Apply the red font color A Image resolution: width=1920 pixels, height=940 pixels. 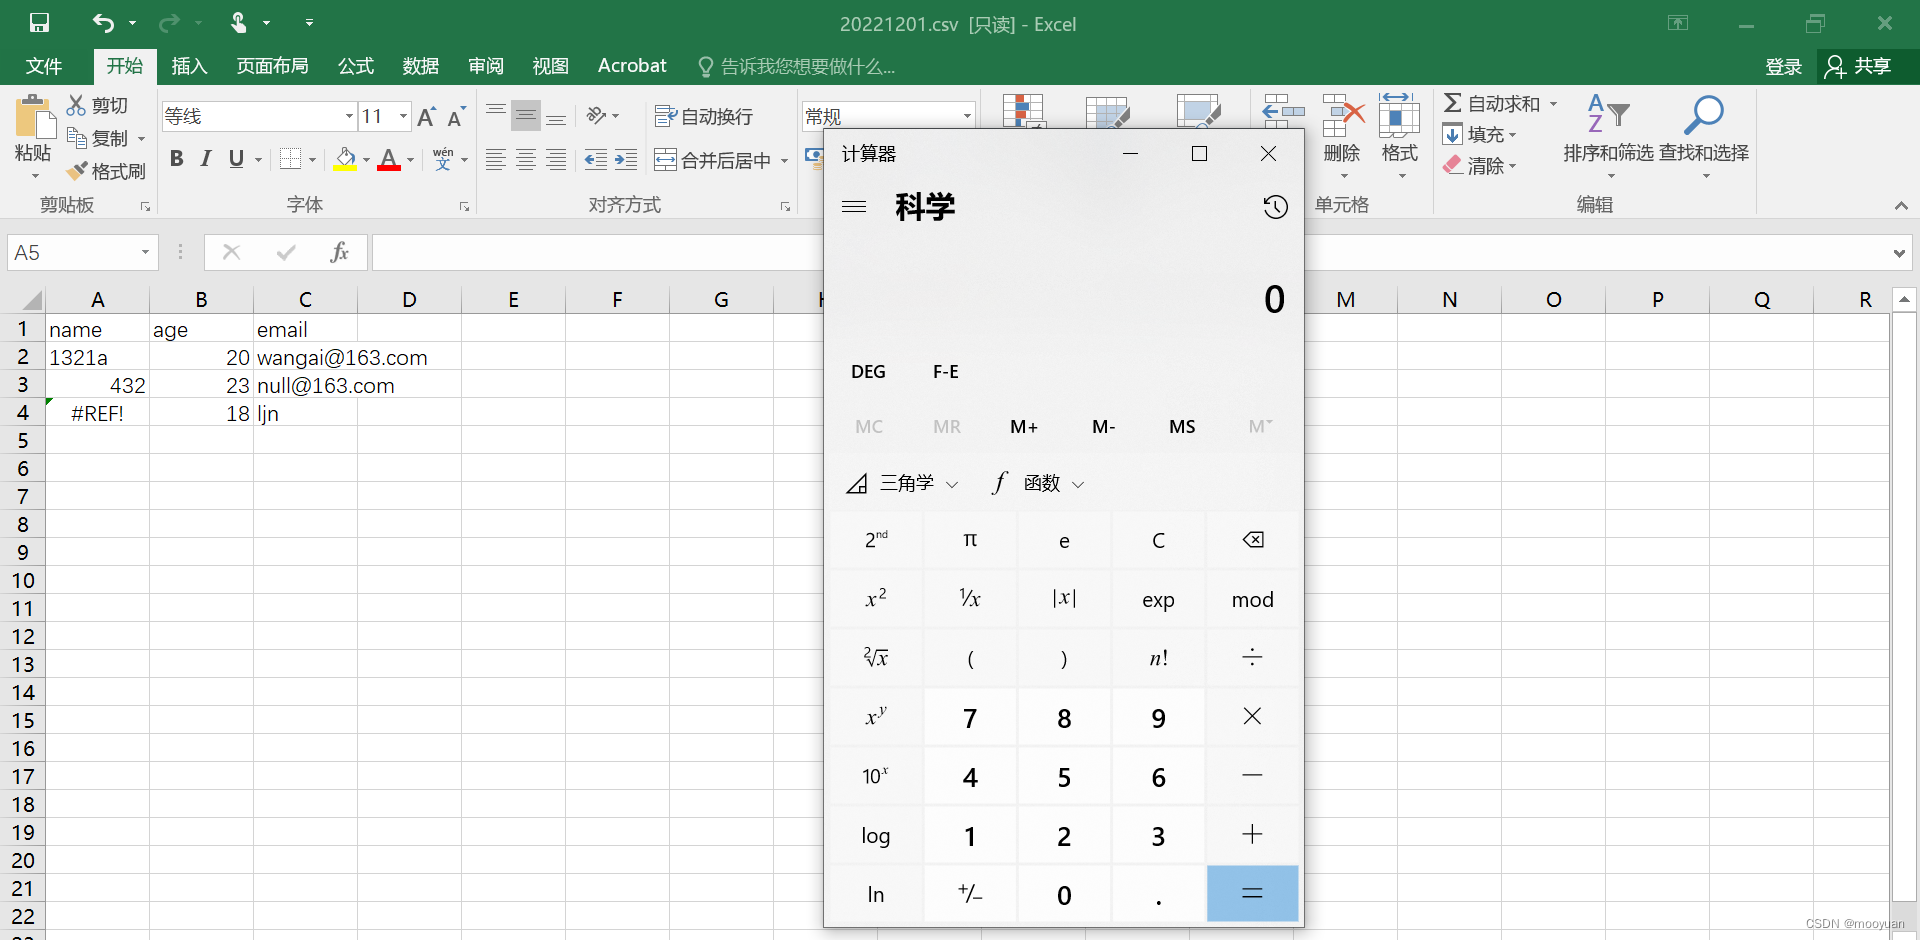(x=389, y=159)
